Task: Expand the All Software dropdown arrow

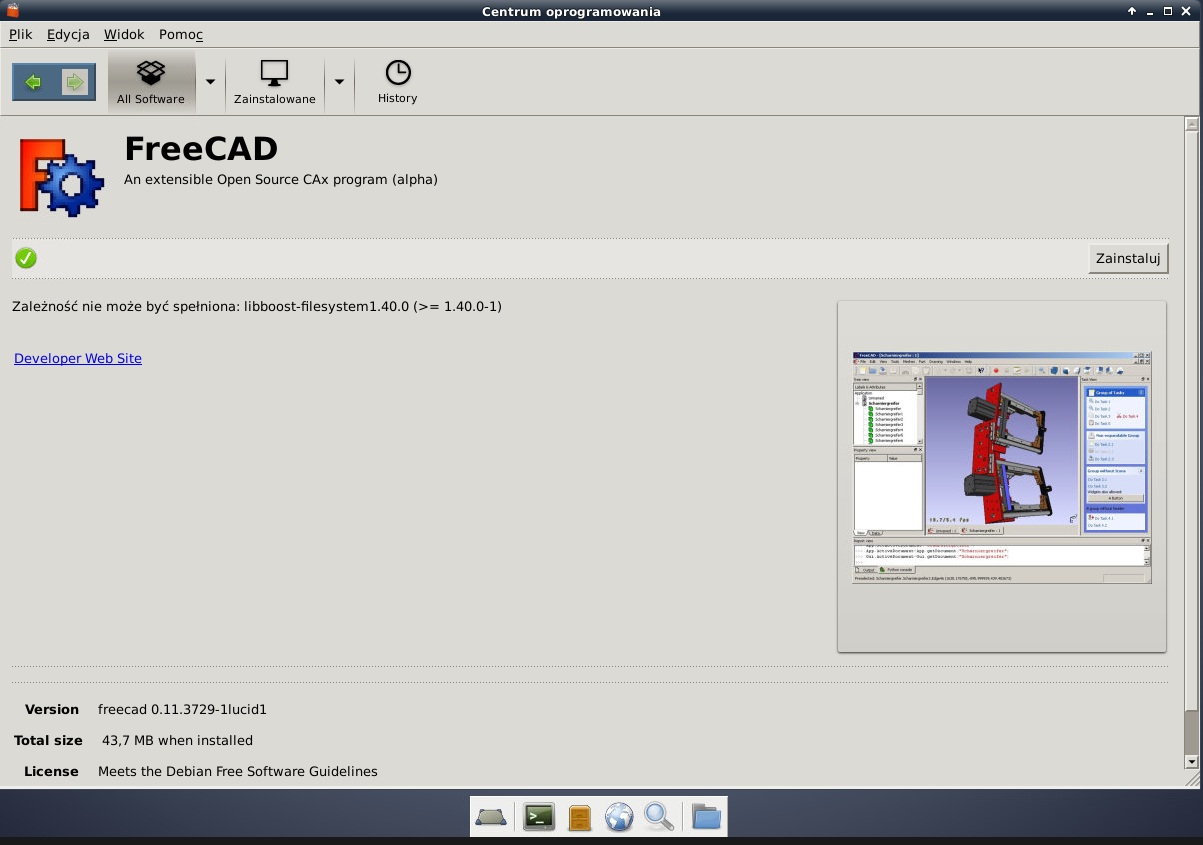Action: (210, 81)
